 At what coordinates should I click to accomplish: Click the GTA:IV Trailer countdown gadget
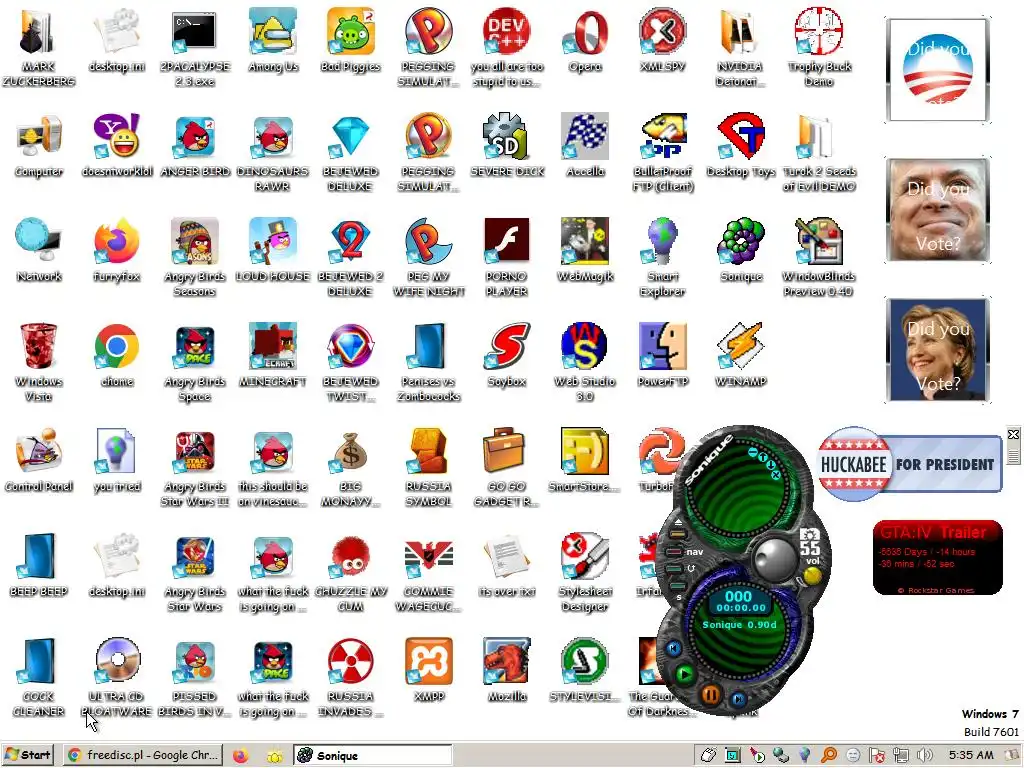coord(937,557)
